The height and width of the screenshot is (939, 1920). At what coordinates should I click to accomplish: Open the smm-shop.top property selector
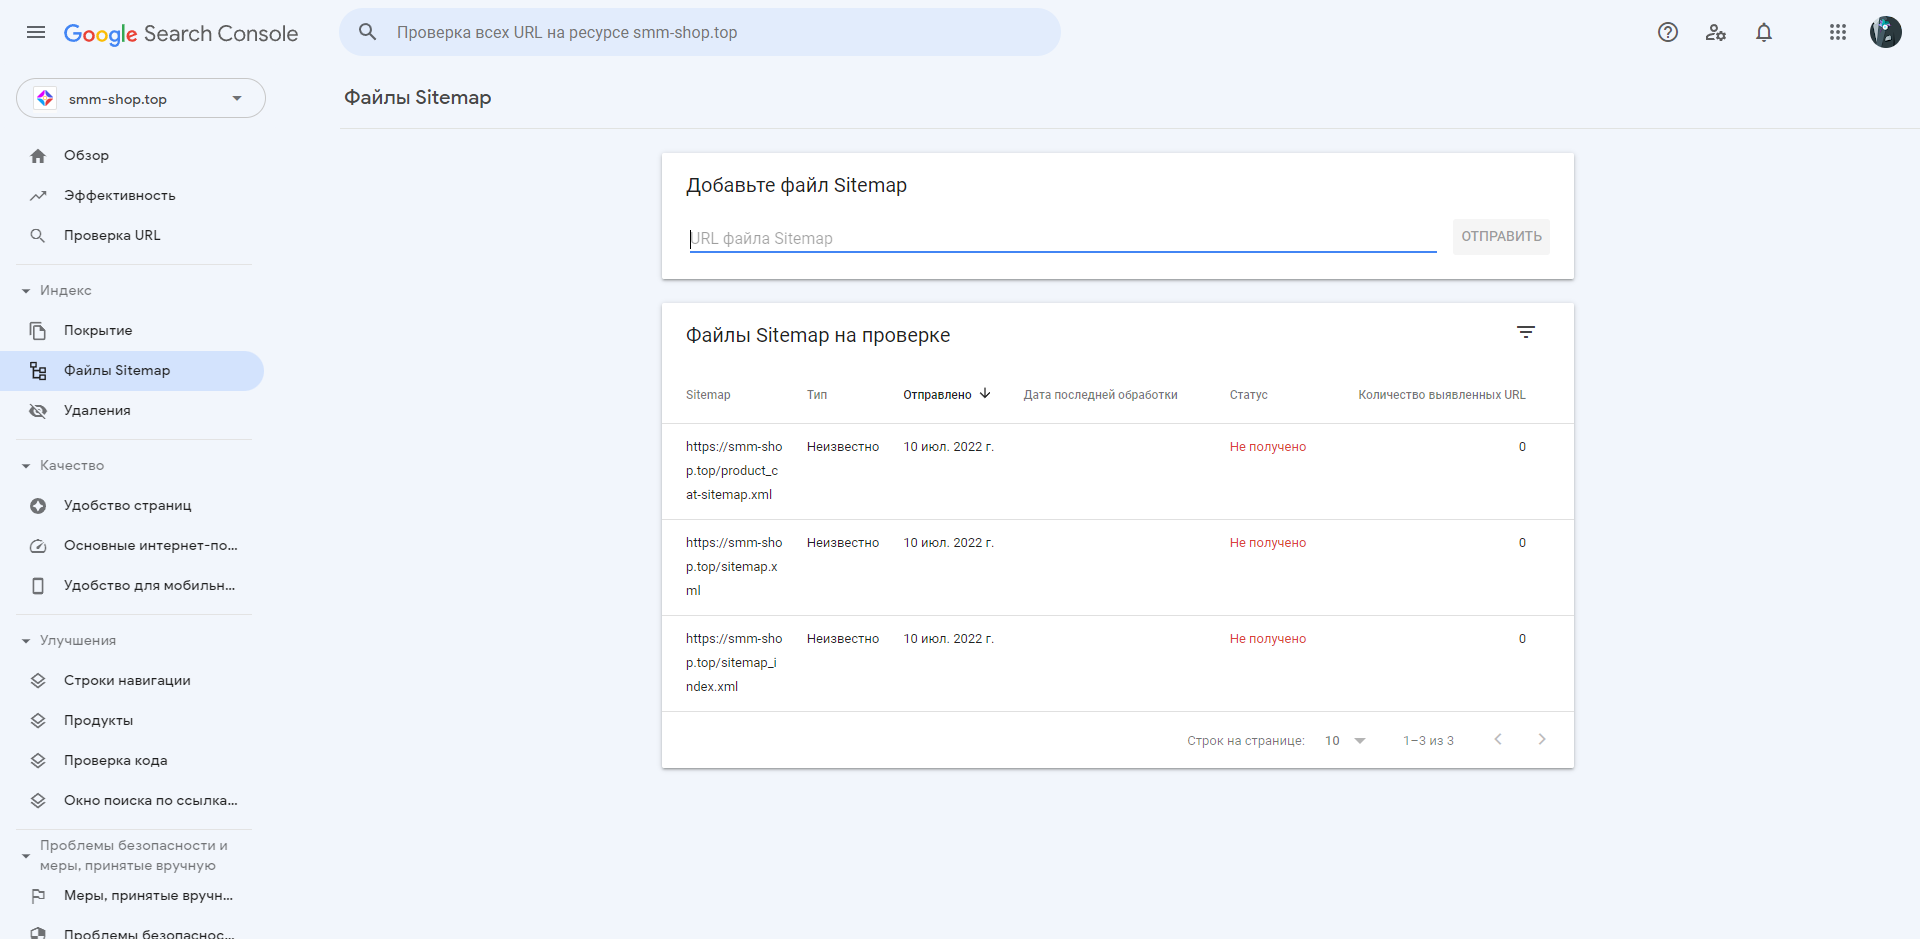(141, 98)
